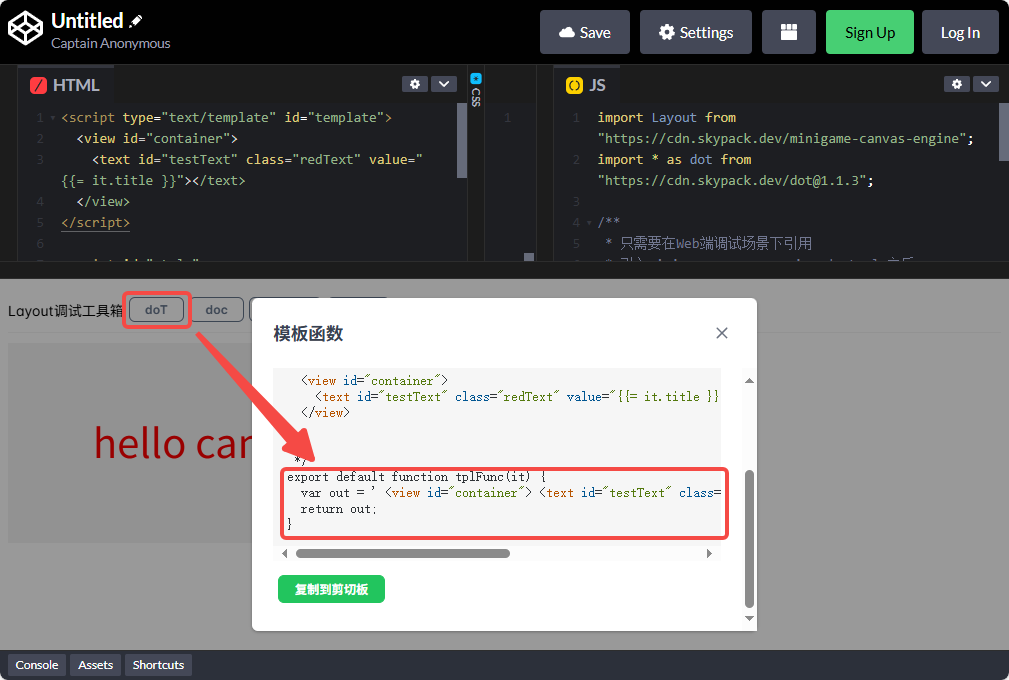Viewport: 1009px width, 680px height.
Task: Click the doT toolbox button
Action: [x=156, y=310]
